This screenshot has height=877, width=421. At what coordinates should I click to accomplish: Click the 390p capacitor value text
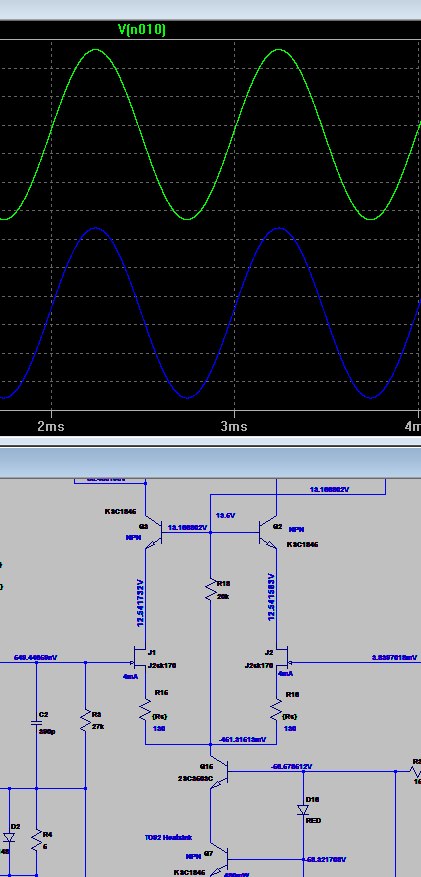pos(47,732)
